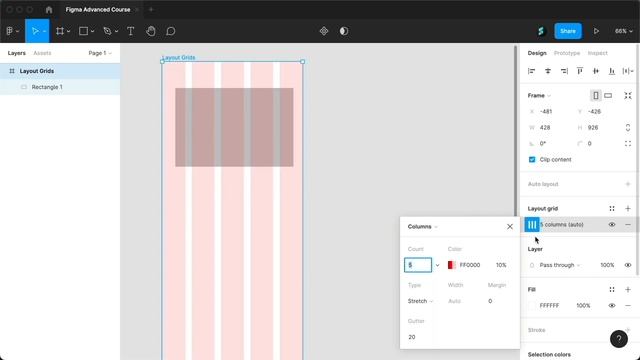640x360 pixels.
Task: Toggle constrain proportions lock
Action: (628, 128)
